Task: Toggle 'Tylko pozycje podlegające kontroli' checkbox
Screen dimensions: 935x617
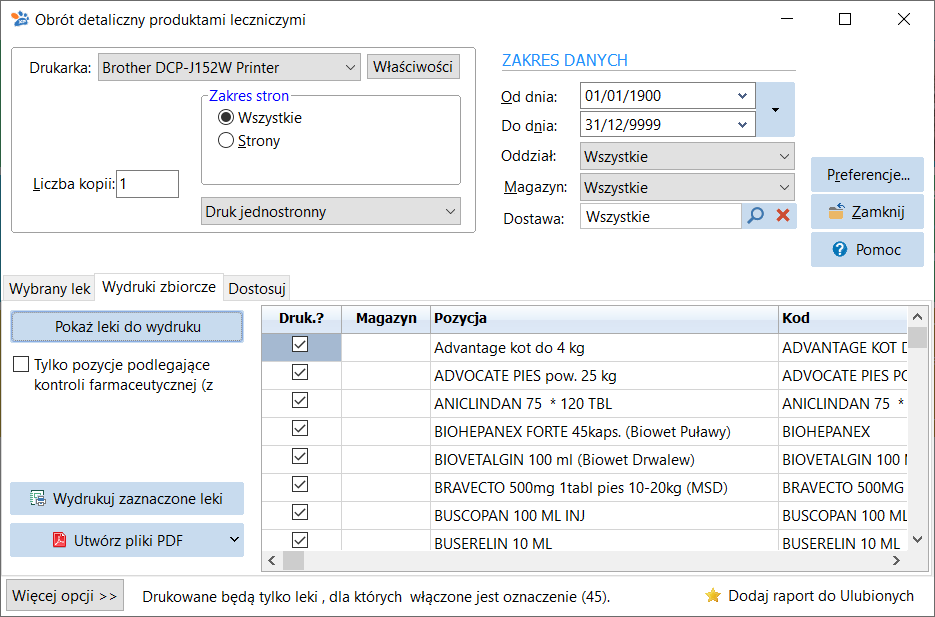Action: [x=21, y=364]
